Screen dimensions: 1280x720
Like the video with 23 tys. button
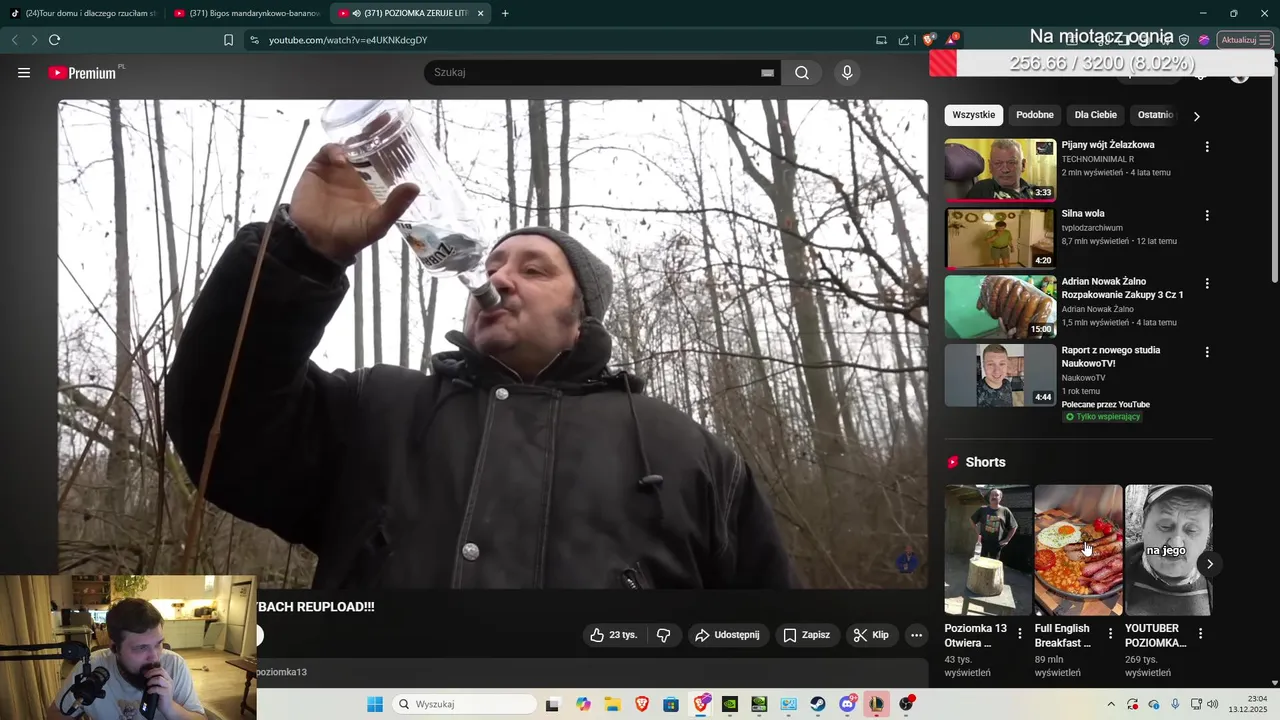[613, 635]
